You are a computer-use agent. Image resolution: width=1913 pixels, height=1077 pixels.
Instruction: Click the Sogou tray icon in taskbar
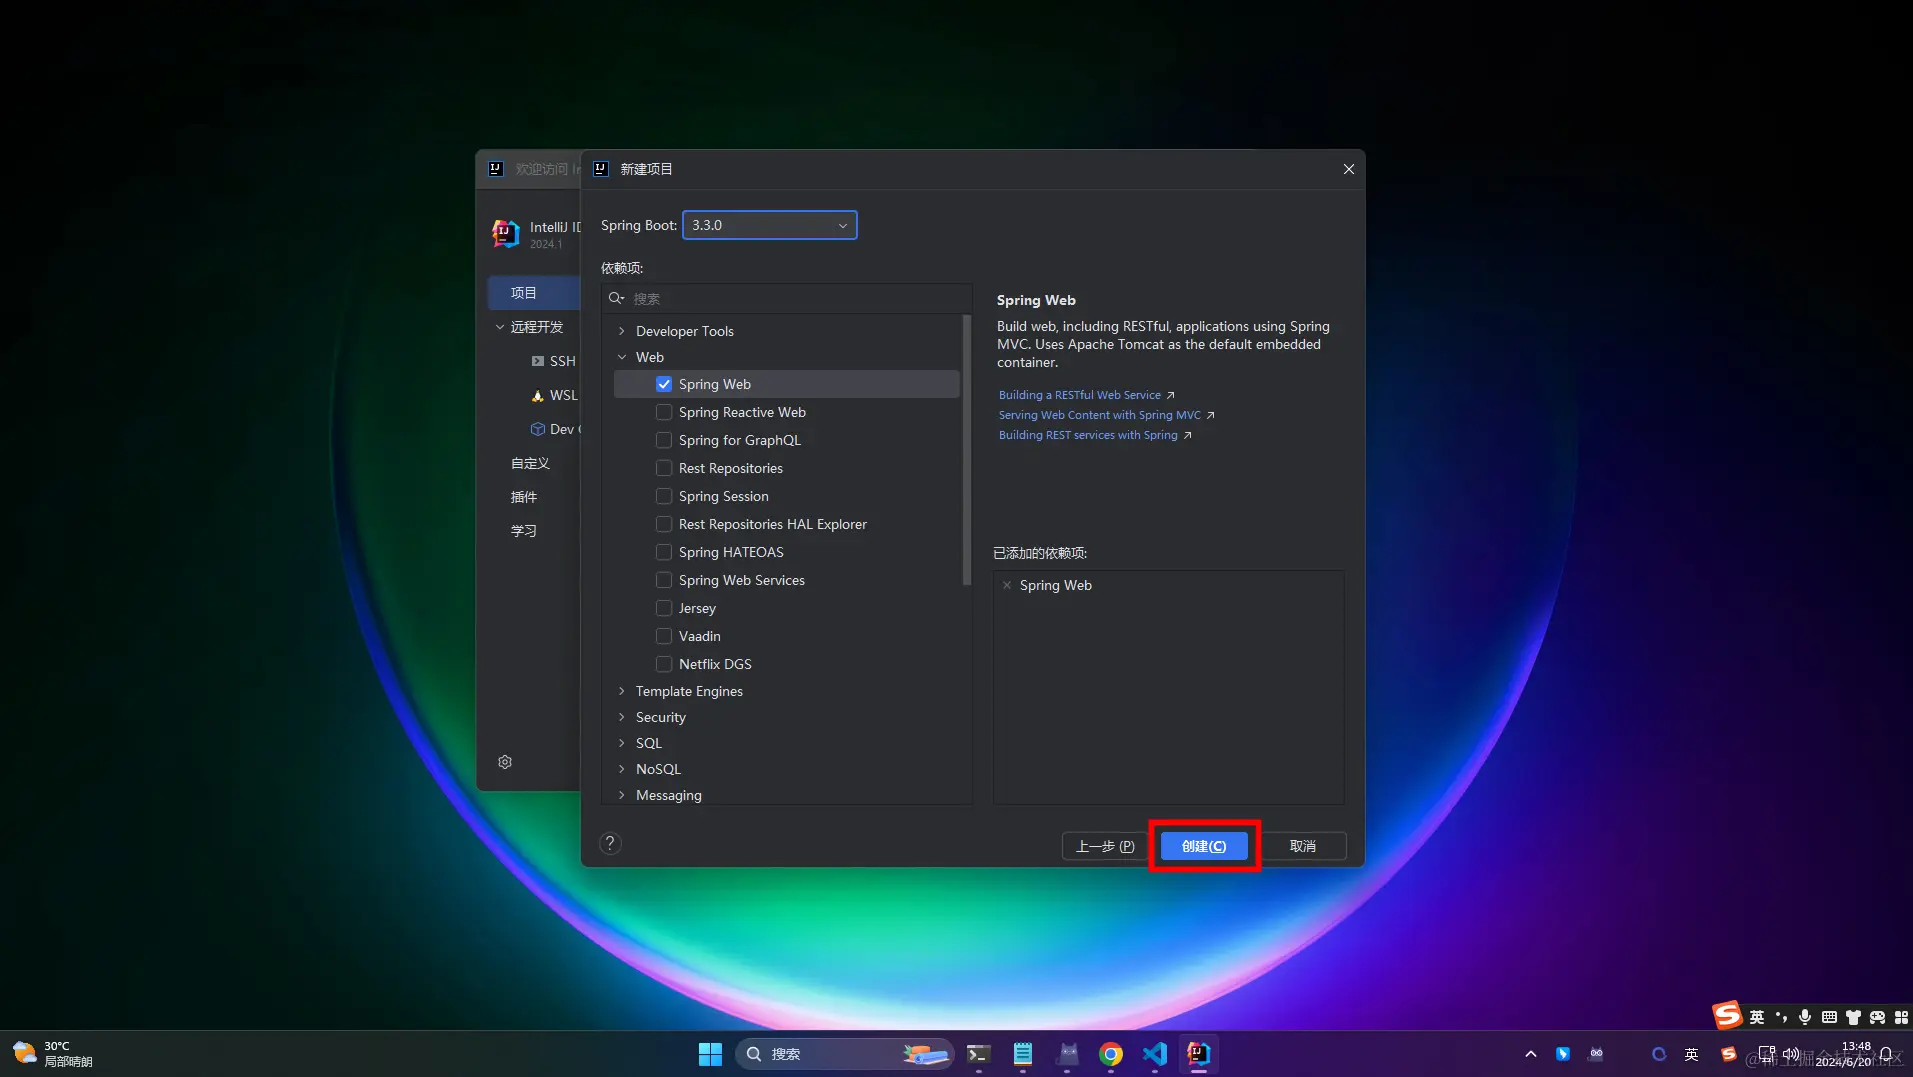tap(1728, 1054)
